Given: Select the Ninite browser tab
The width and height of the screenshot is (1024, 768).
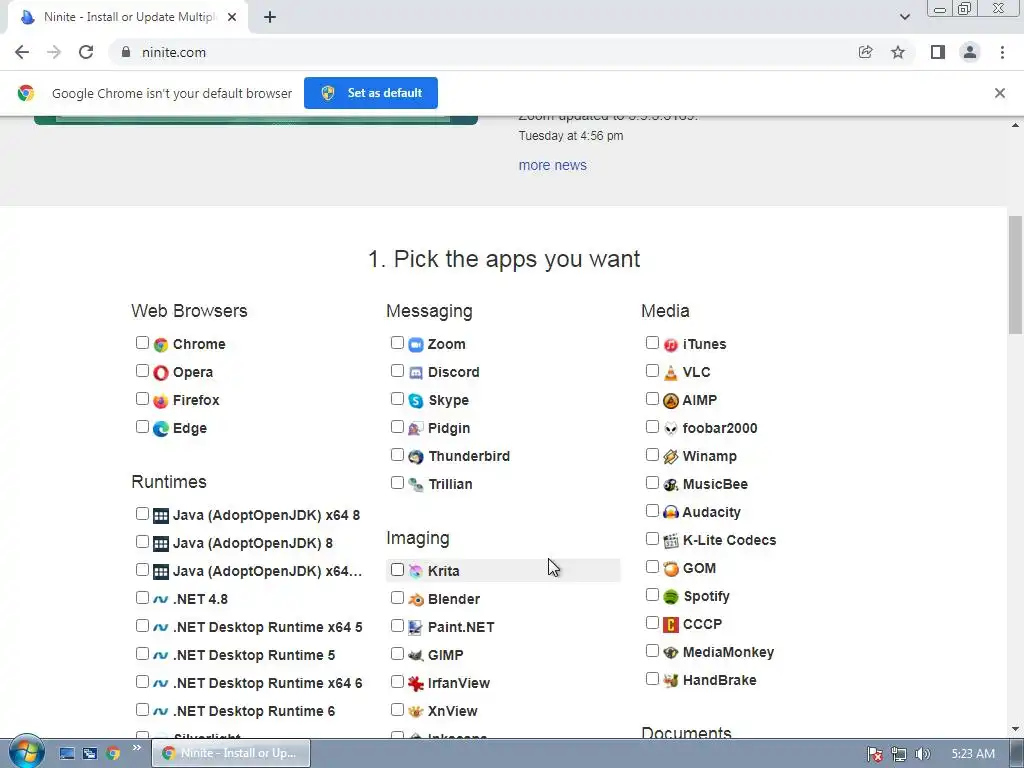Looking at the screenshot, I should coord(128,18).
